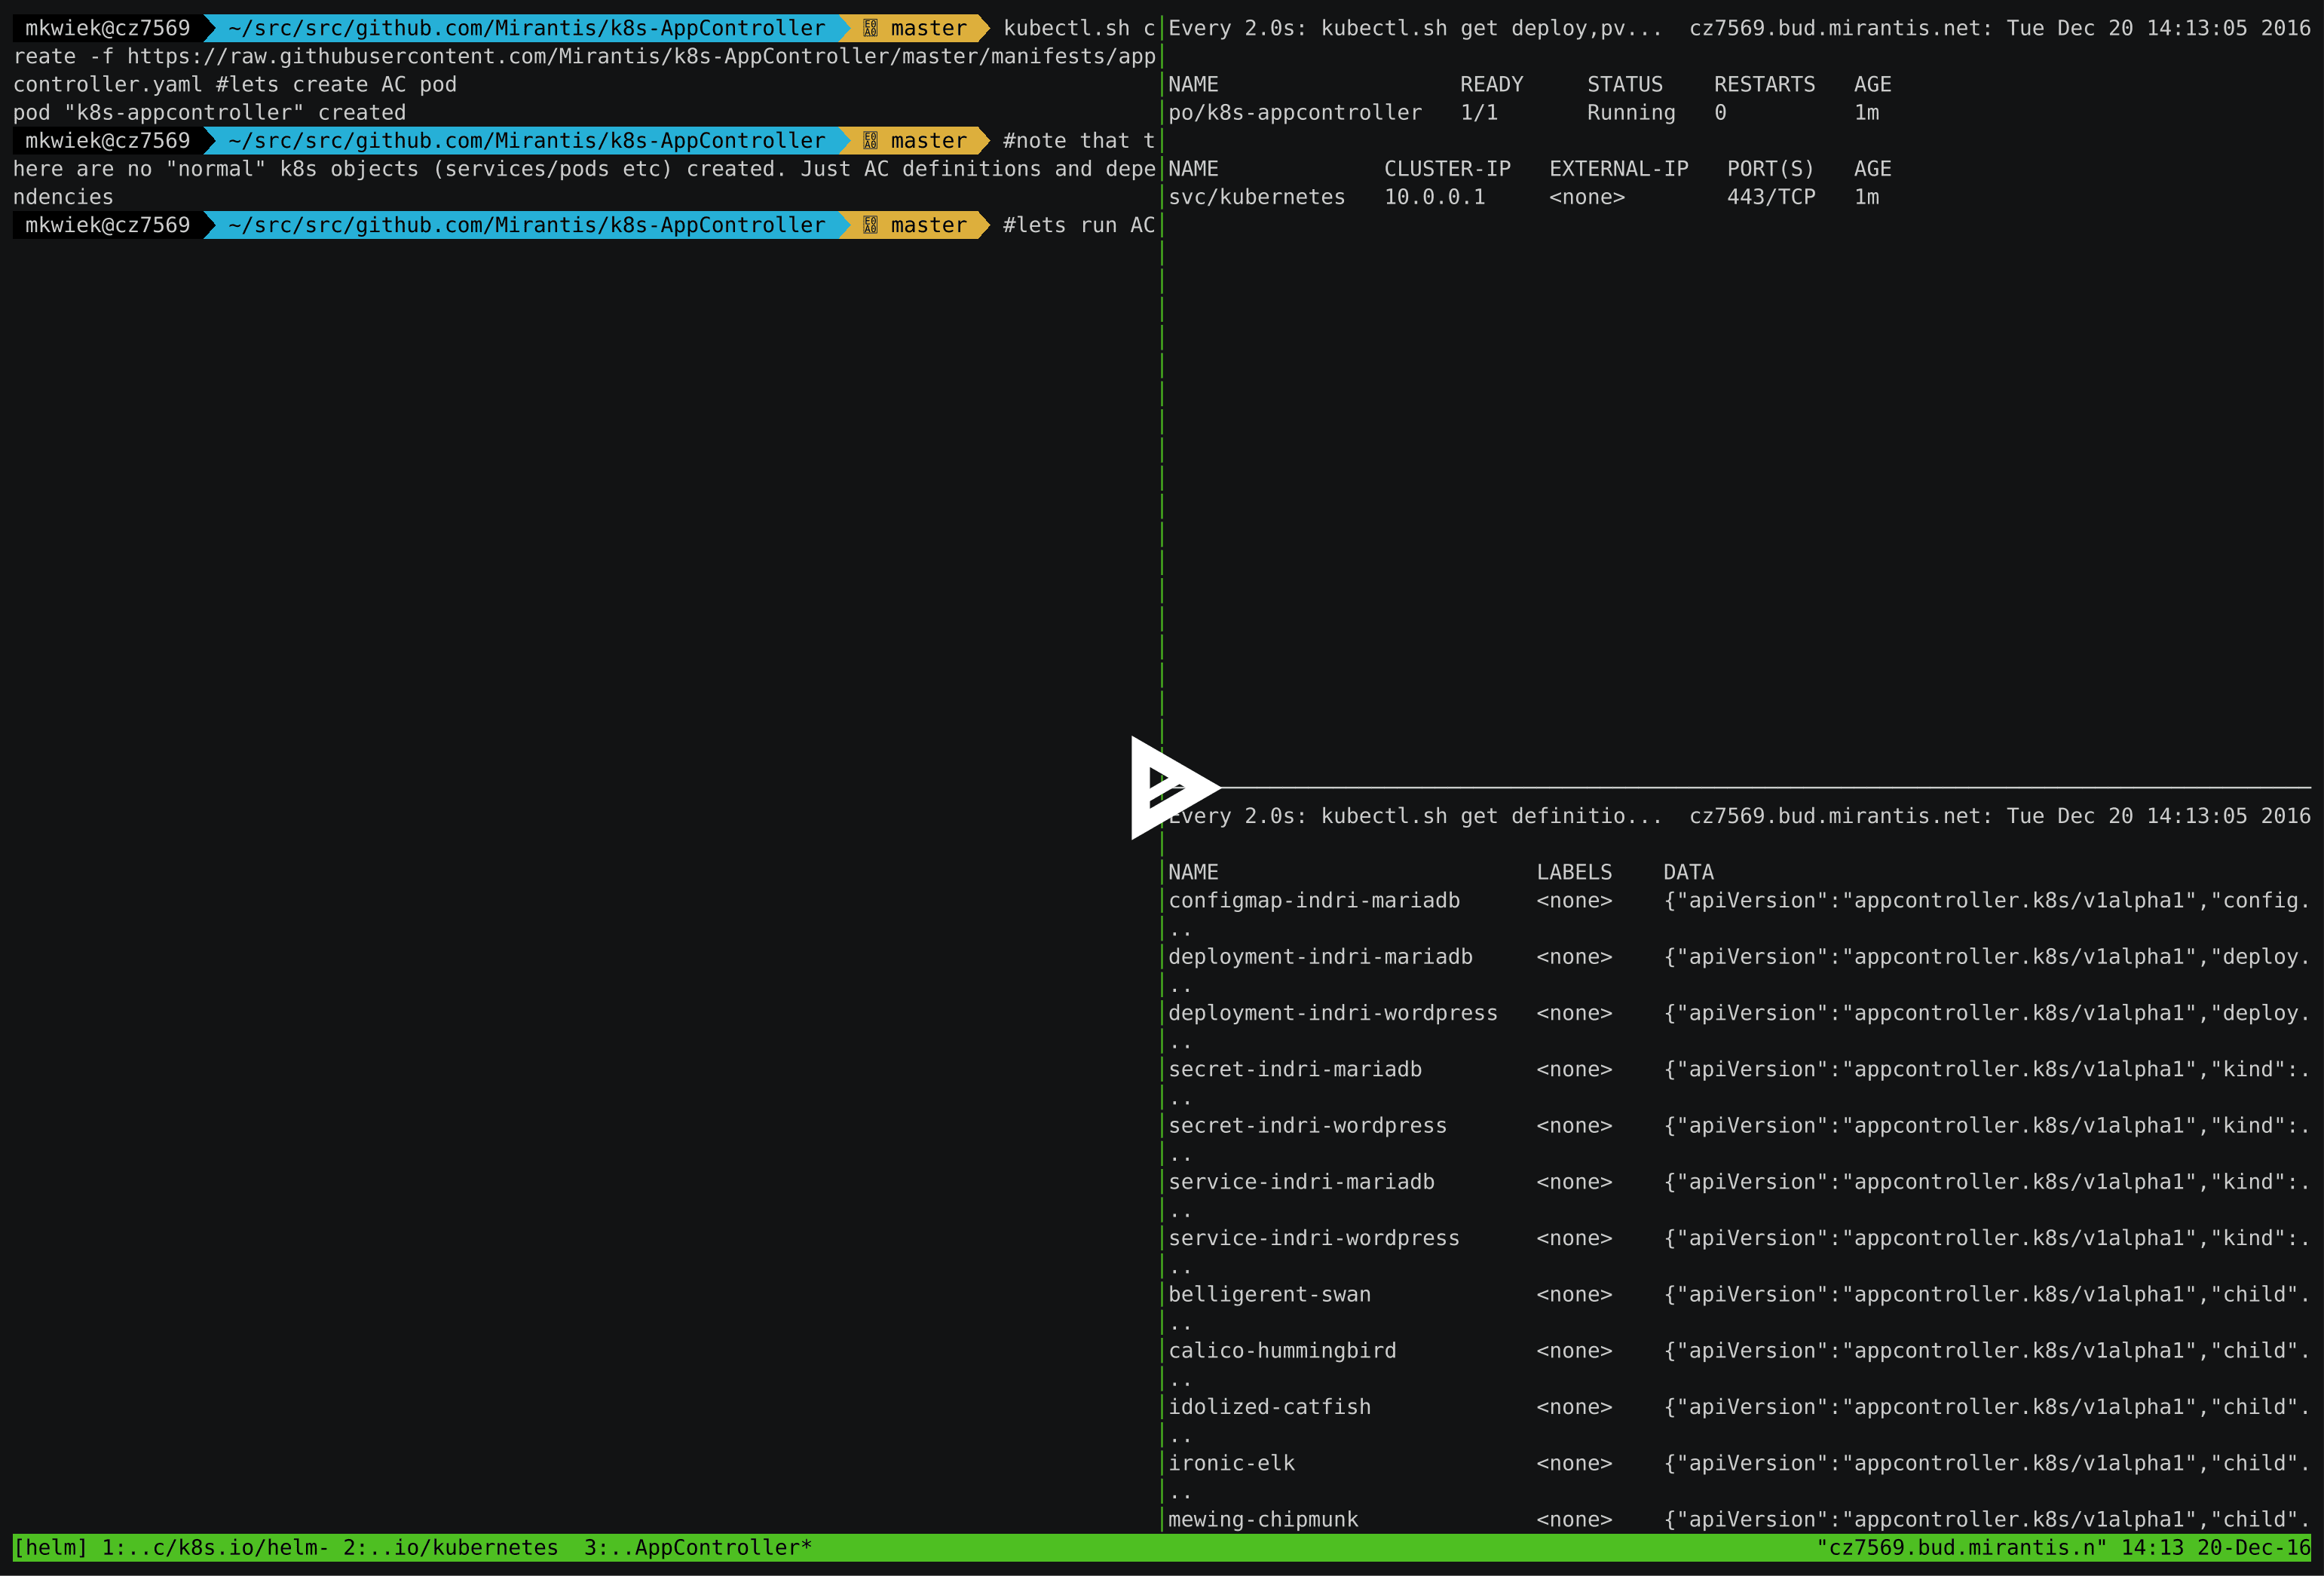2324x1576 pixels.
Task: Select deployment-indri-wordpress definition
Action: click(x=1333, y=1013)
